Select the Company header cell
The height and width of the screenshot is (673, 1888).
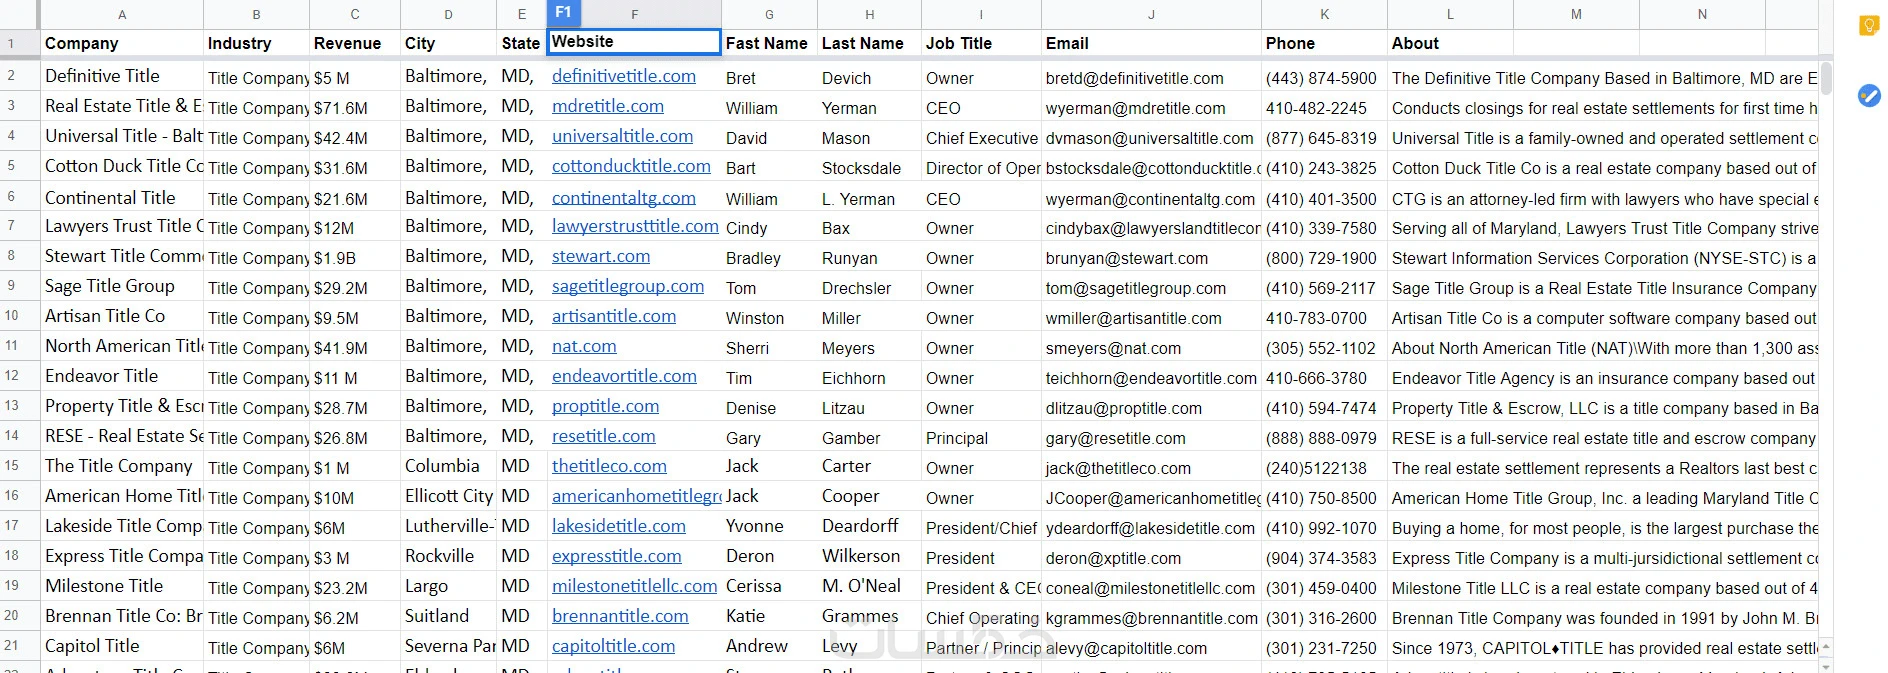[x=122, y=43]
